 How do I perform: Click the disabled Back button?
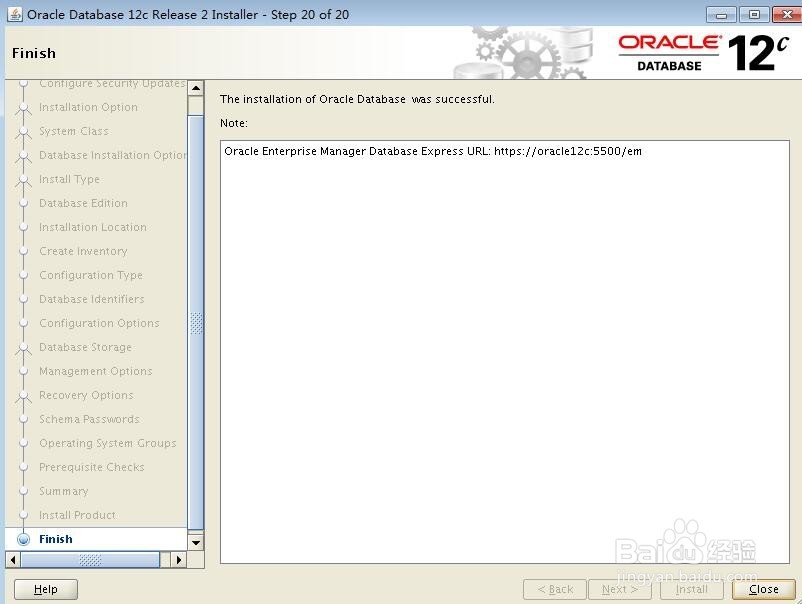tap(555, 589)
